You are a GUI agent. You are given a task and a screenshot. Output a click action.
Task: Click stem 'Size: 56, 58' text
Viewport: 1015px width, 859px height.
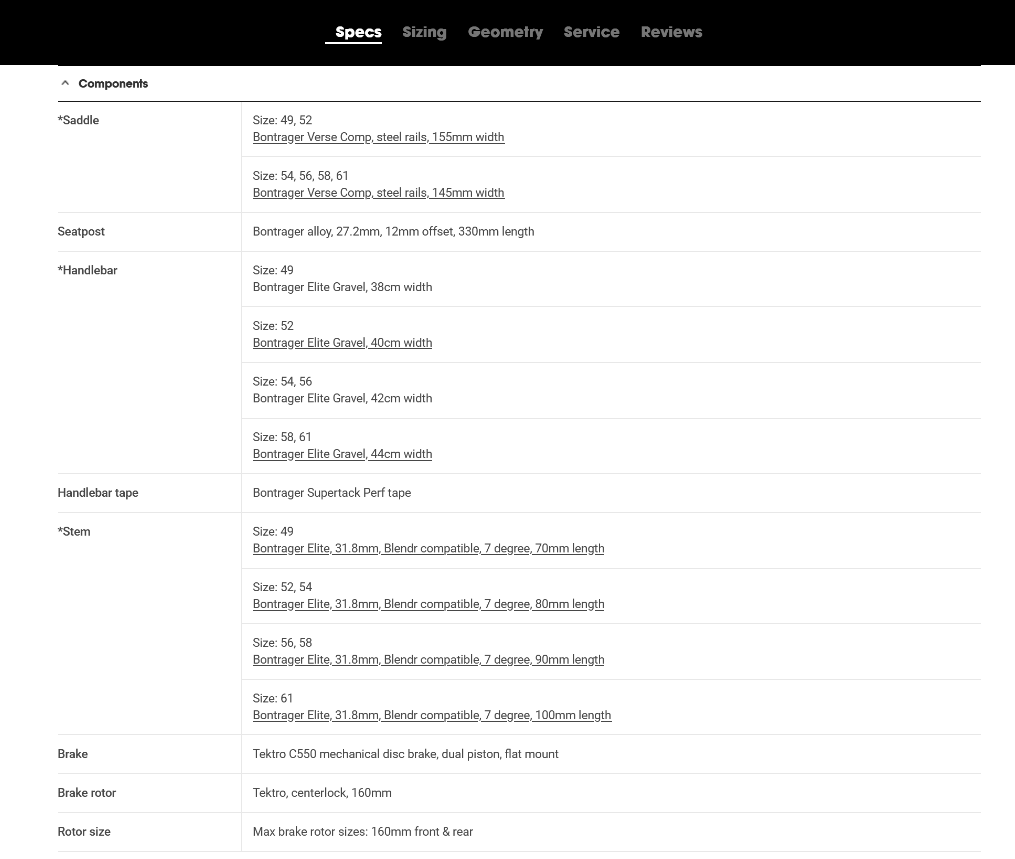click(282, 643)
